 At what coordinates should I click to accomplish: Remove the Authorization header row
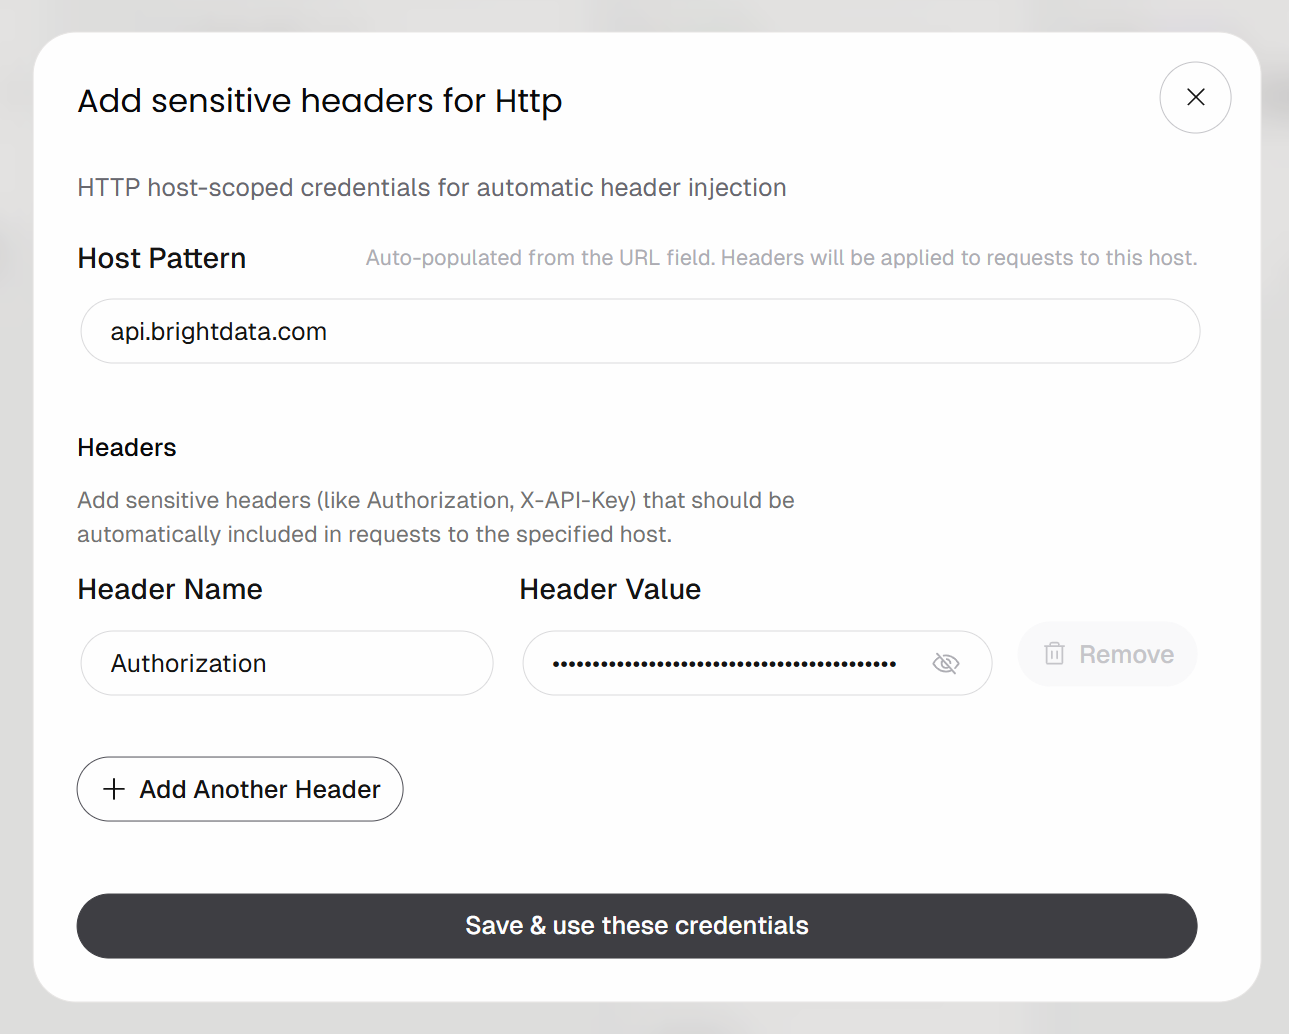pos(1107,654)
